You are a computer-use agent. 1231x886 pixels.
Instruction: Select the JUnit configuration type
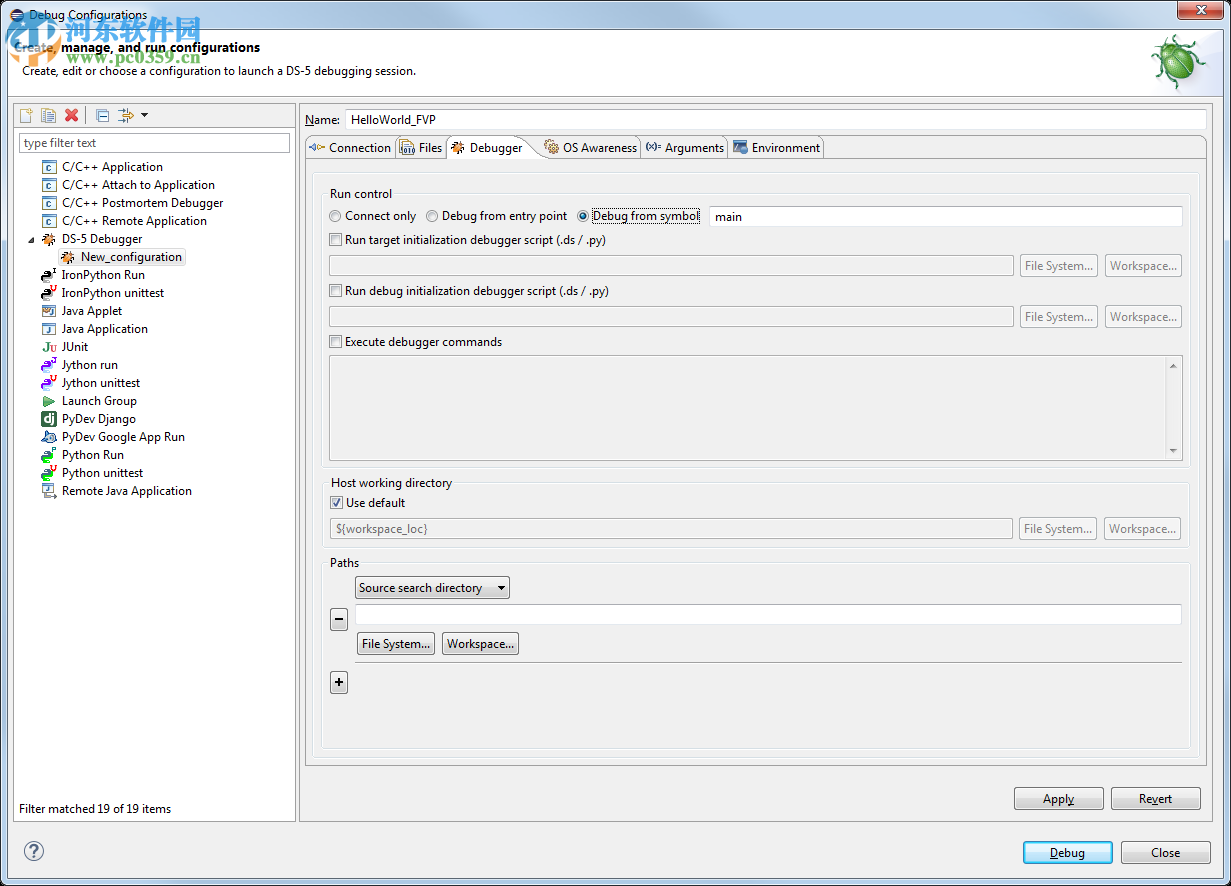(x=74, y=347)
